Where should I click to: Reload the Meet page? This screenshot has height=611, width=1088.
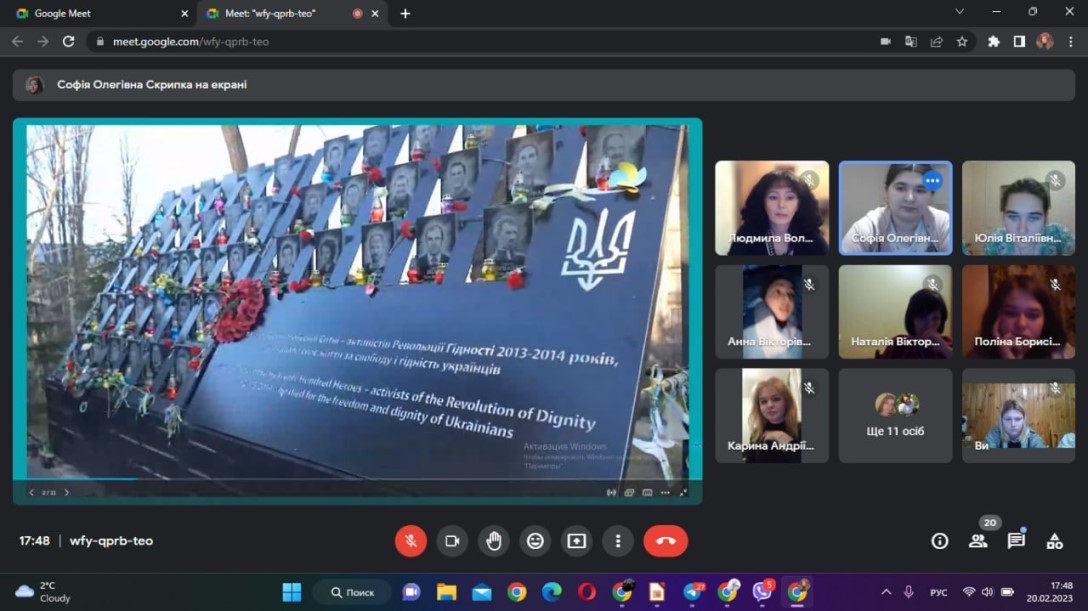pyautogui.click(x=68, y=42)
